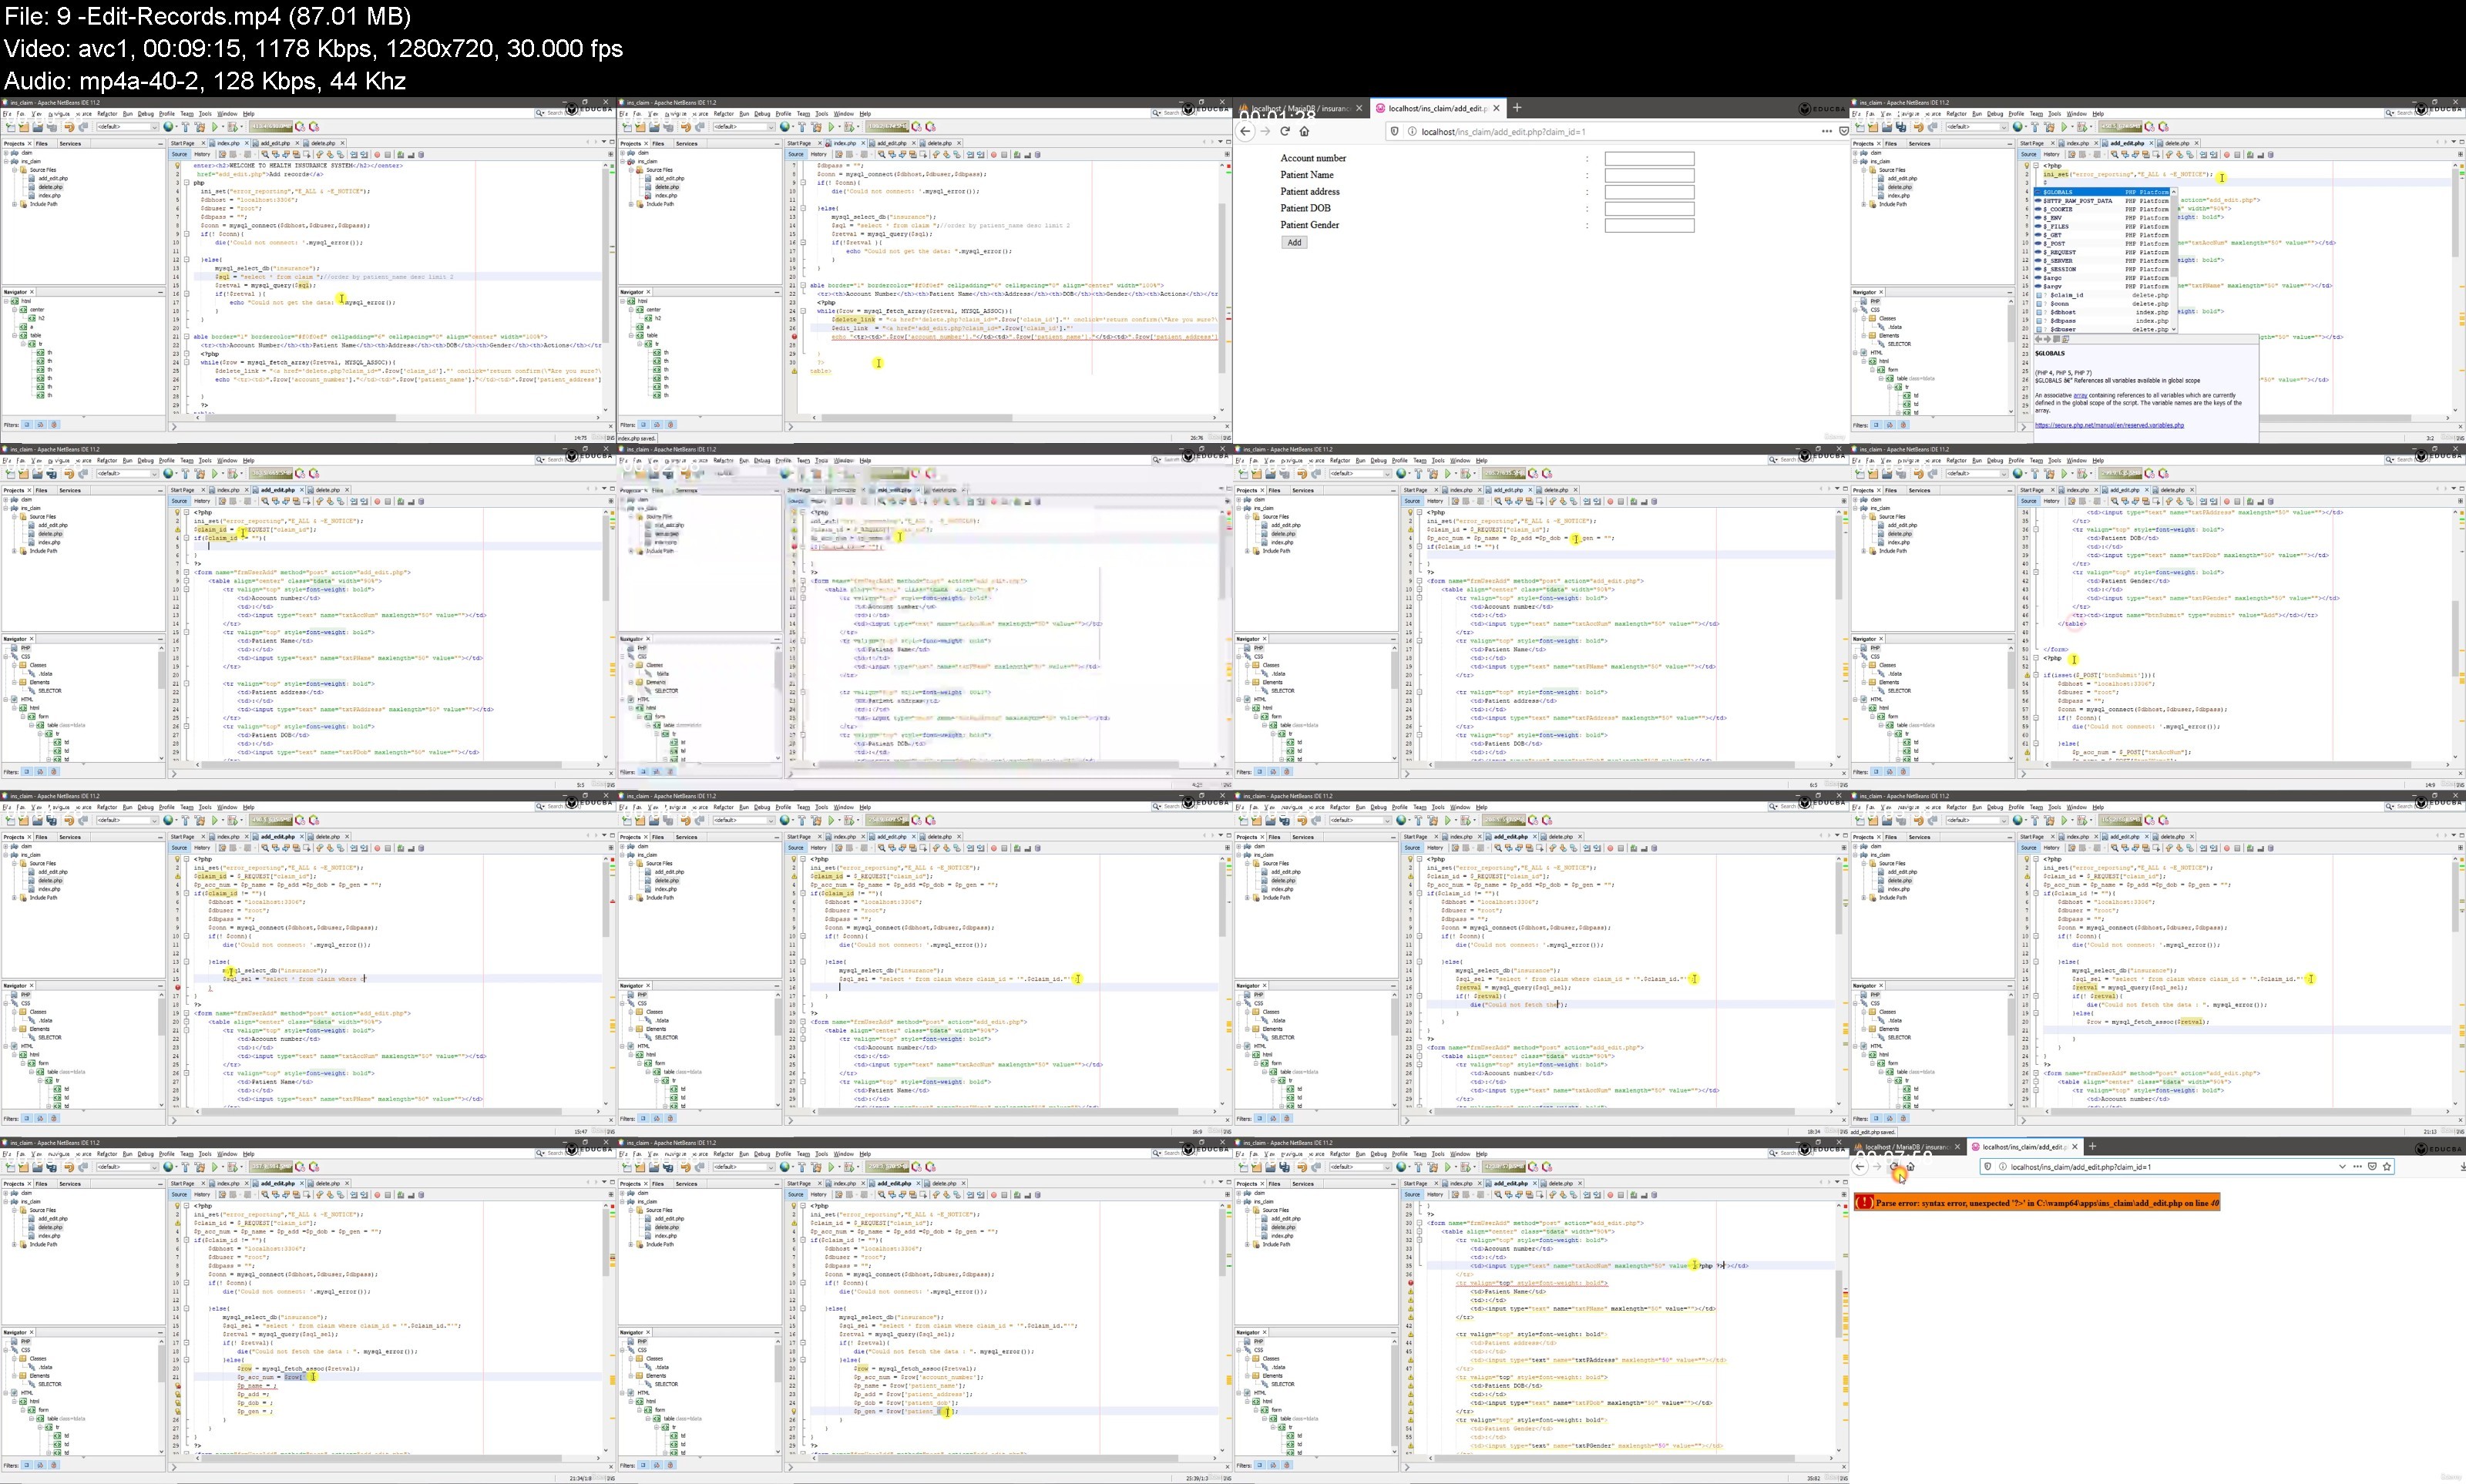
Task: Click New Project icon in autocomplete frame toolbar
Action: 1873,127
